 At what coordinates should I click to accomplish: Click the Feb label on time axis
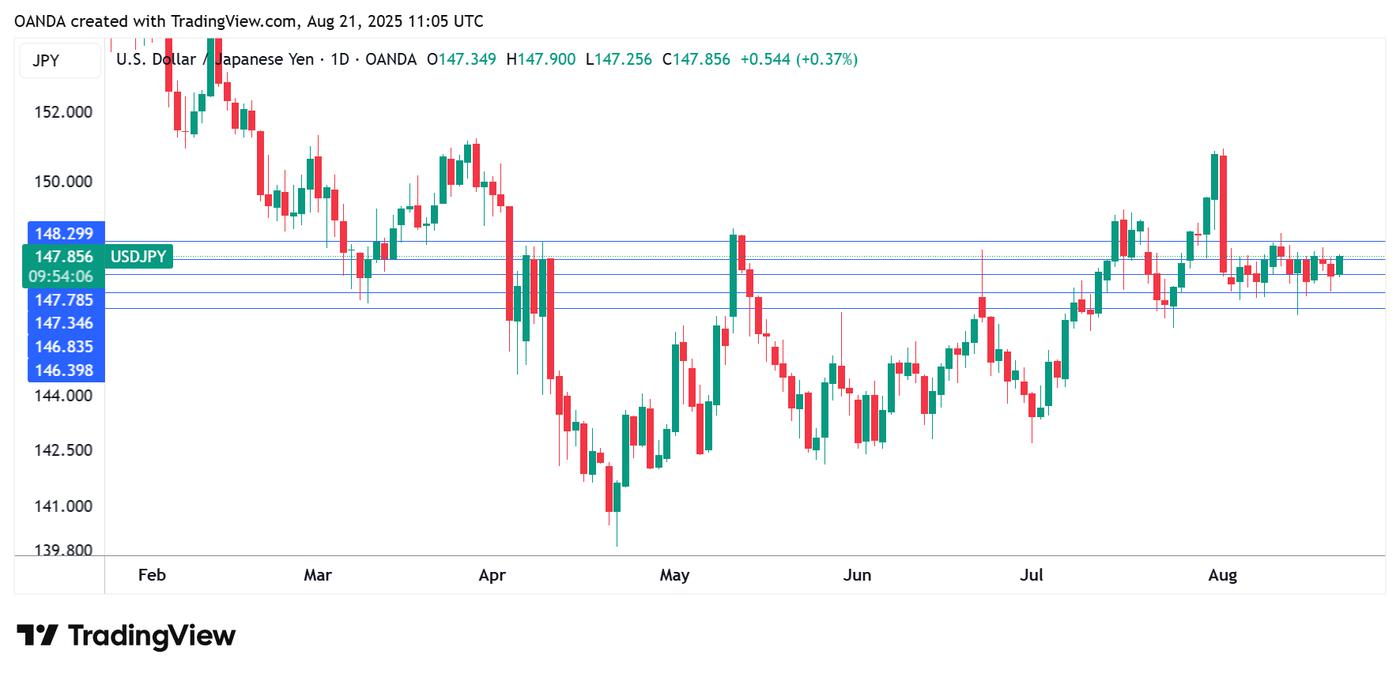[151, 575]
